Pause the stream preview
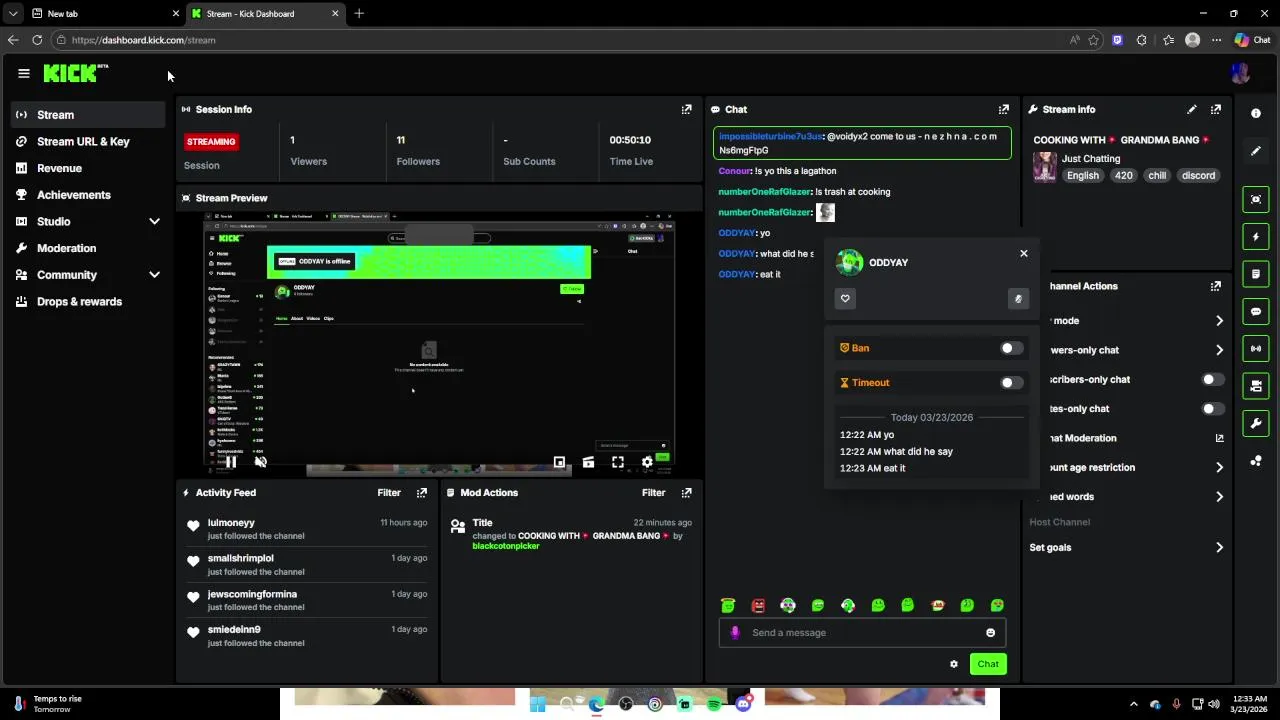Viewport: 1280px width, 720px height. click(230, 461)
